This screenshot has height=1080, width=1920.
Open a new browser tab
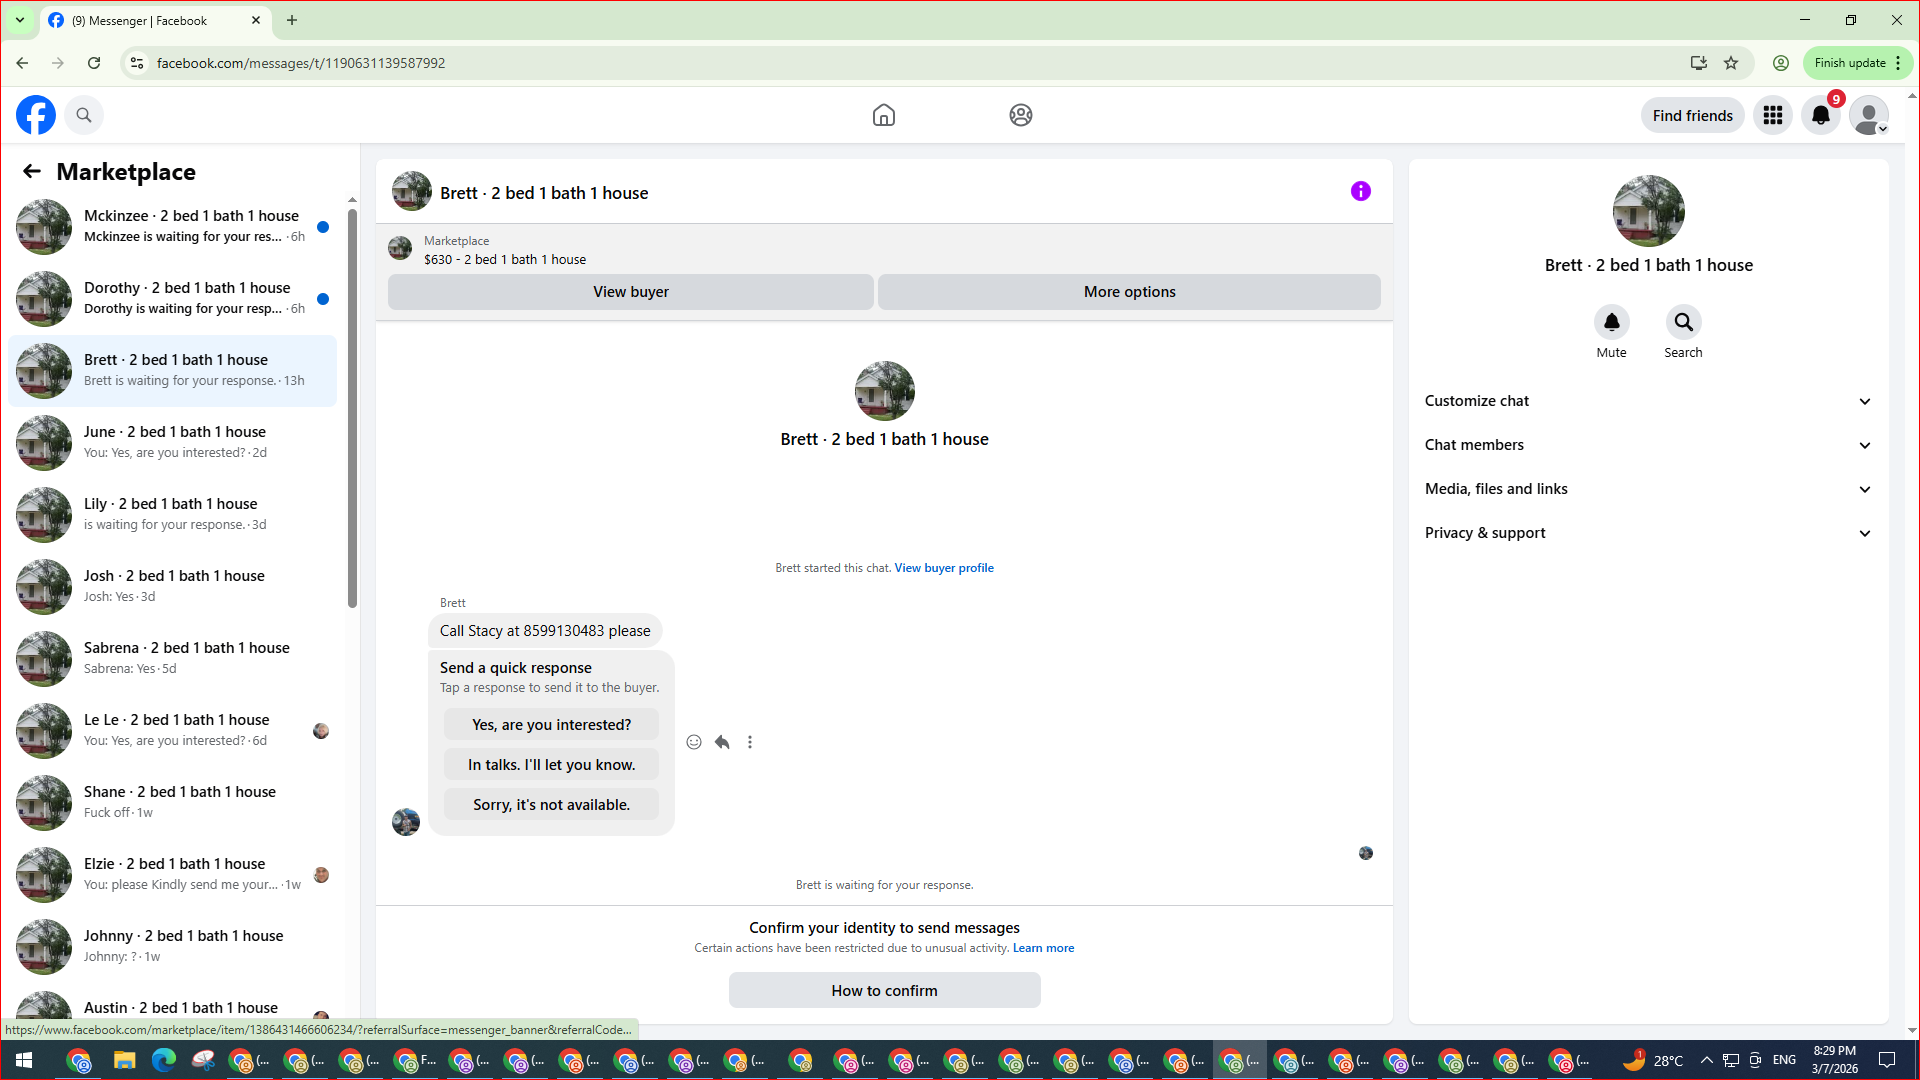[292, 20]
